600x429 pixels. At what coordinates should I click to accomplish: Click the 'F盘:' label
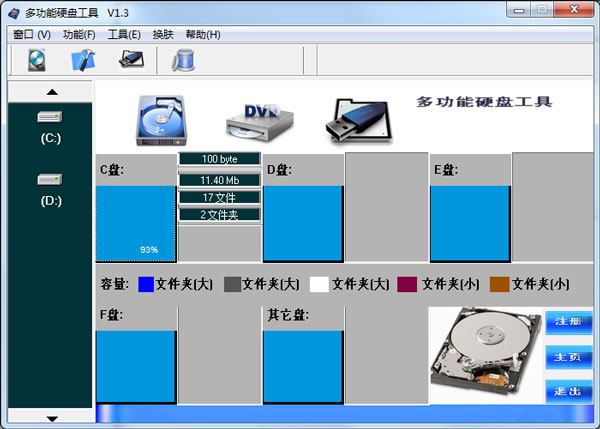[111, 315]
